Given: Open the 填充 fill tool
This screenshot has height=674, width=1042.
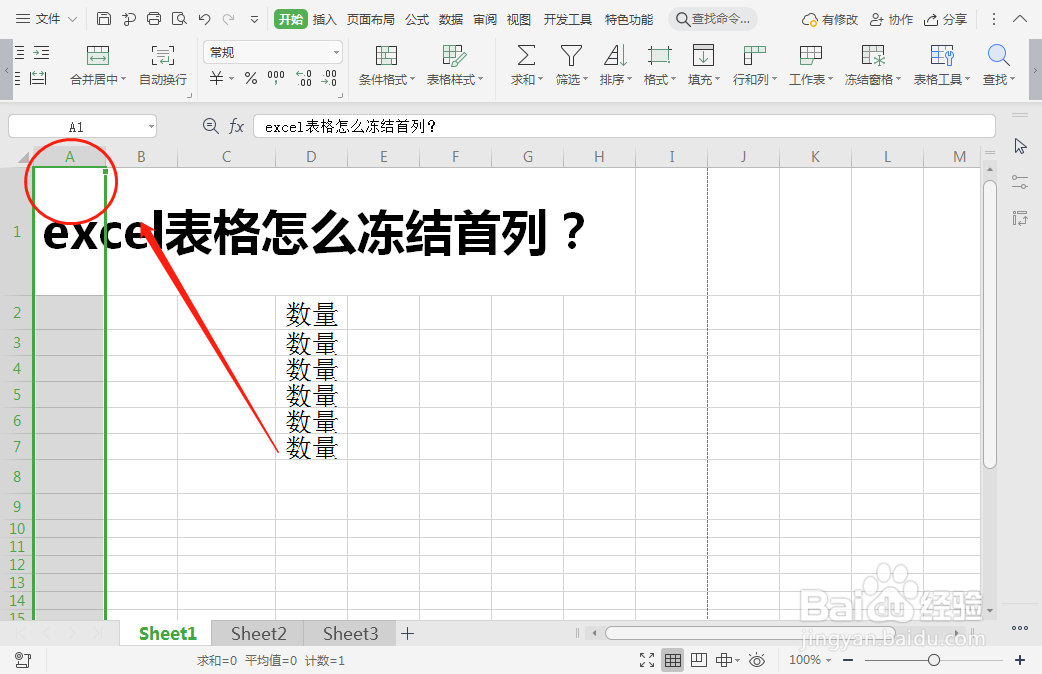Looking at the screenshot, I should [x=703, y=65].
